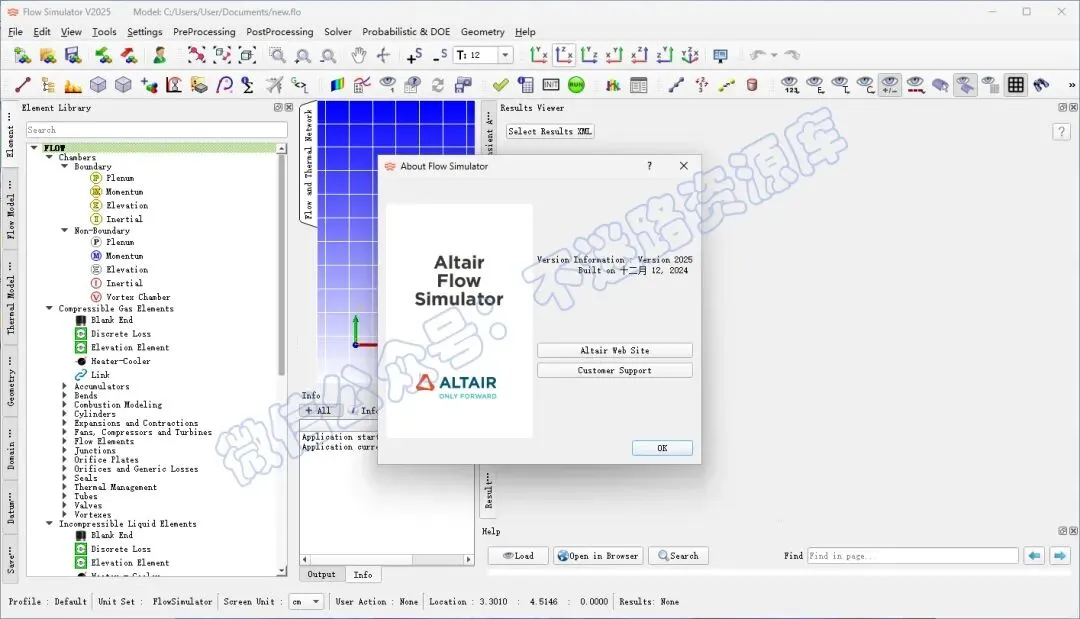
Task: Click the G<>L conversion icon
Action: (x=300, y=85)
